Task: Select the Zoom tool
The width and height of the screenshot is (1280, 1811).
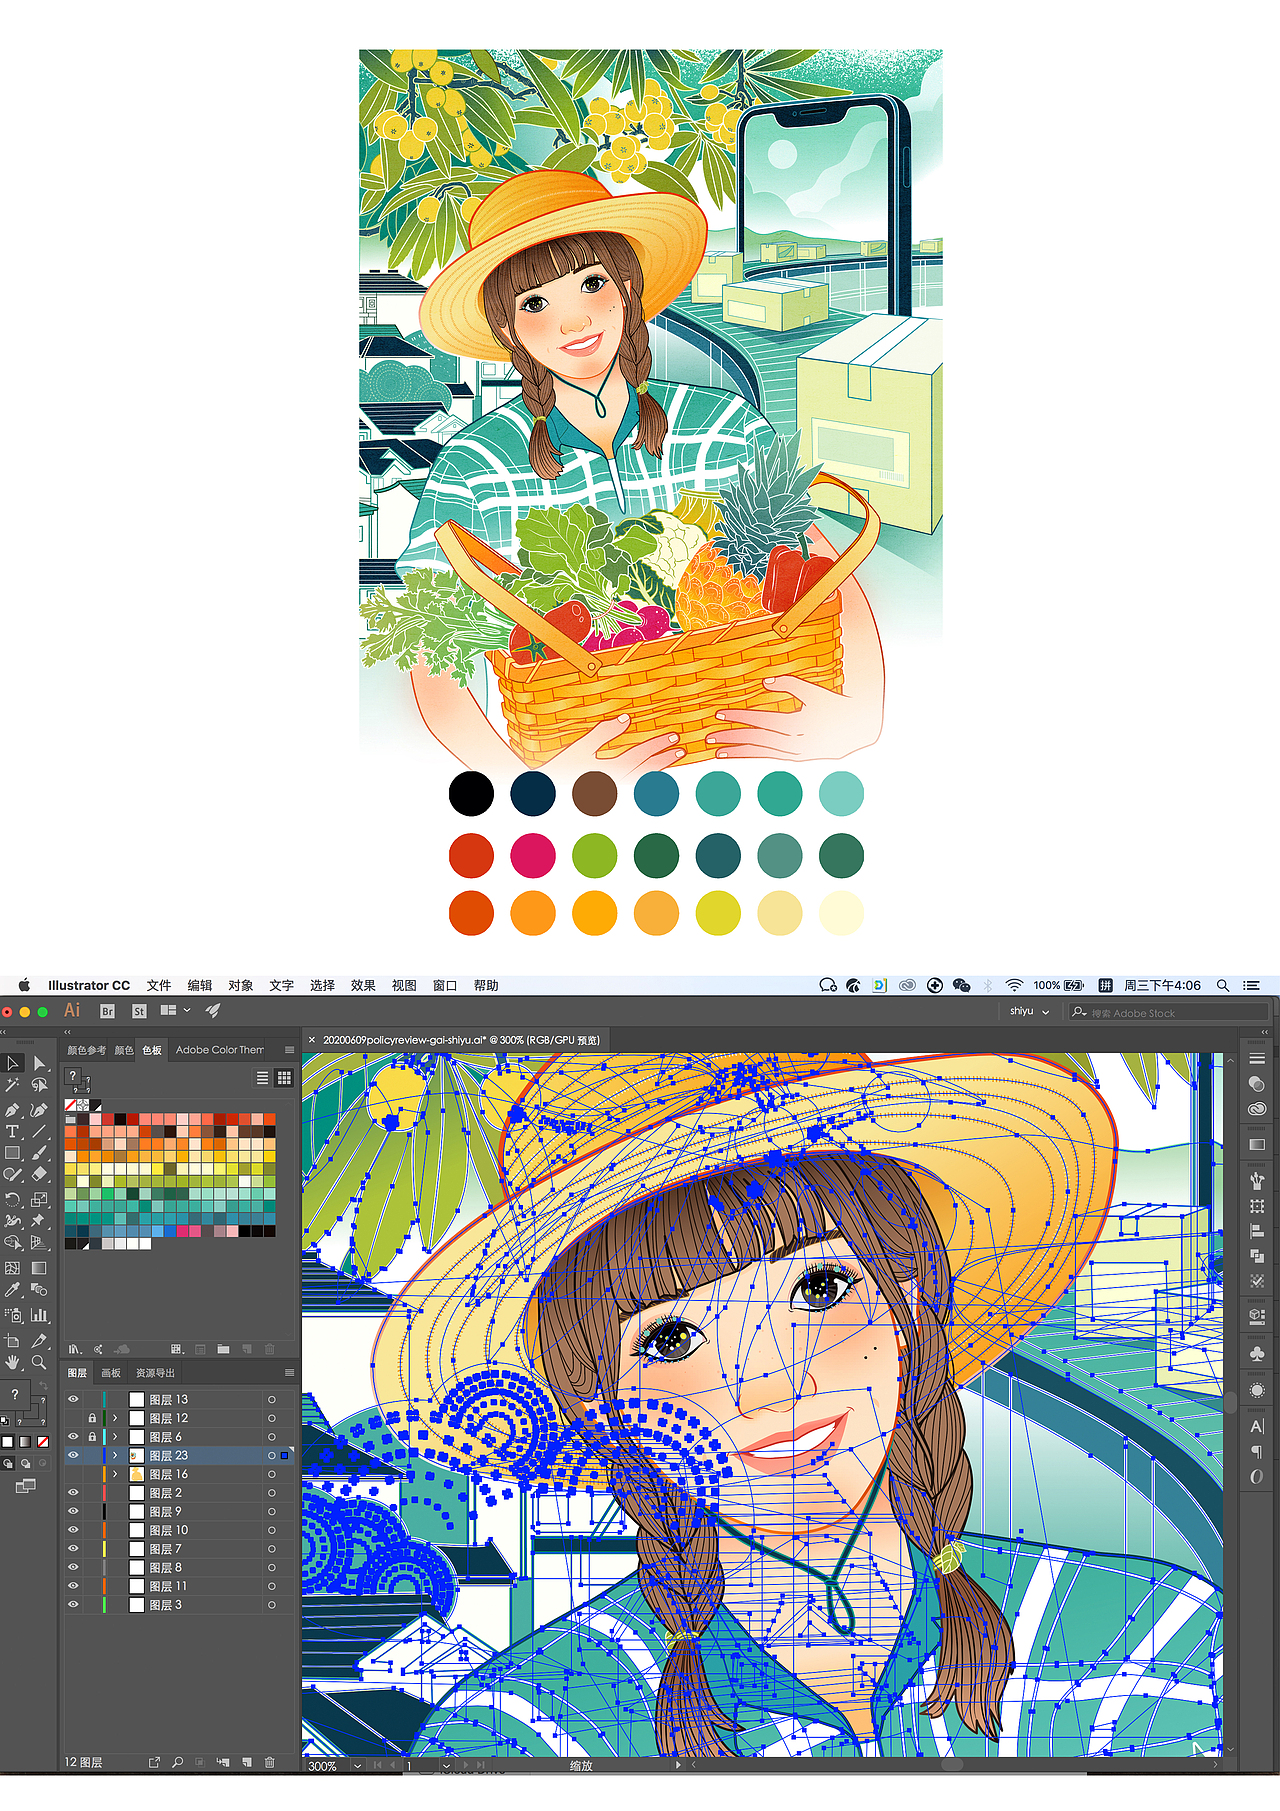Action: [x=39, y=1362]
